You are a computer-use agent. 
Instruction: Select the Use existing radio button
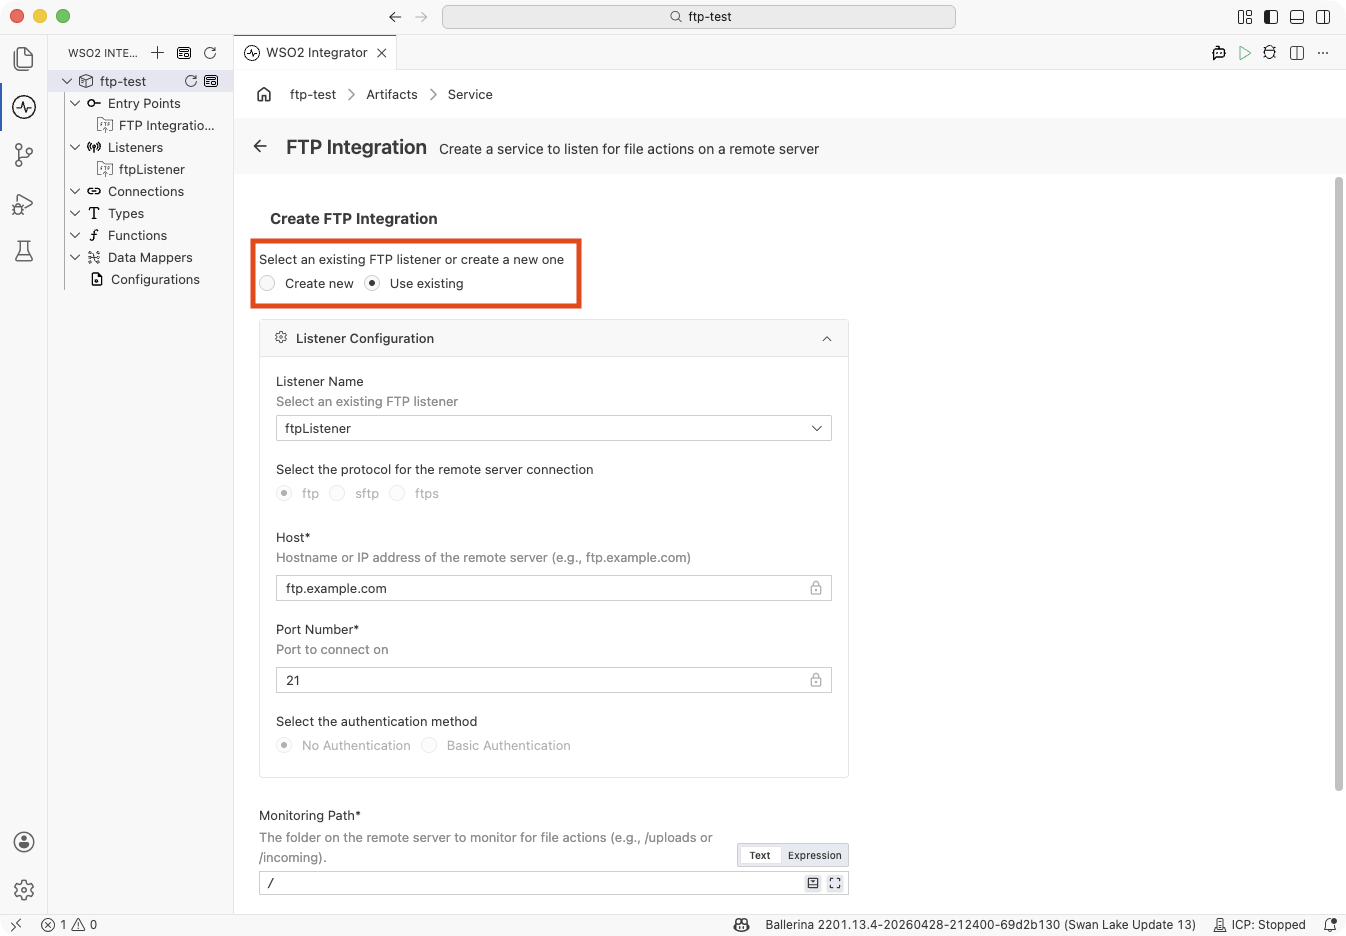point(372,283)
